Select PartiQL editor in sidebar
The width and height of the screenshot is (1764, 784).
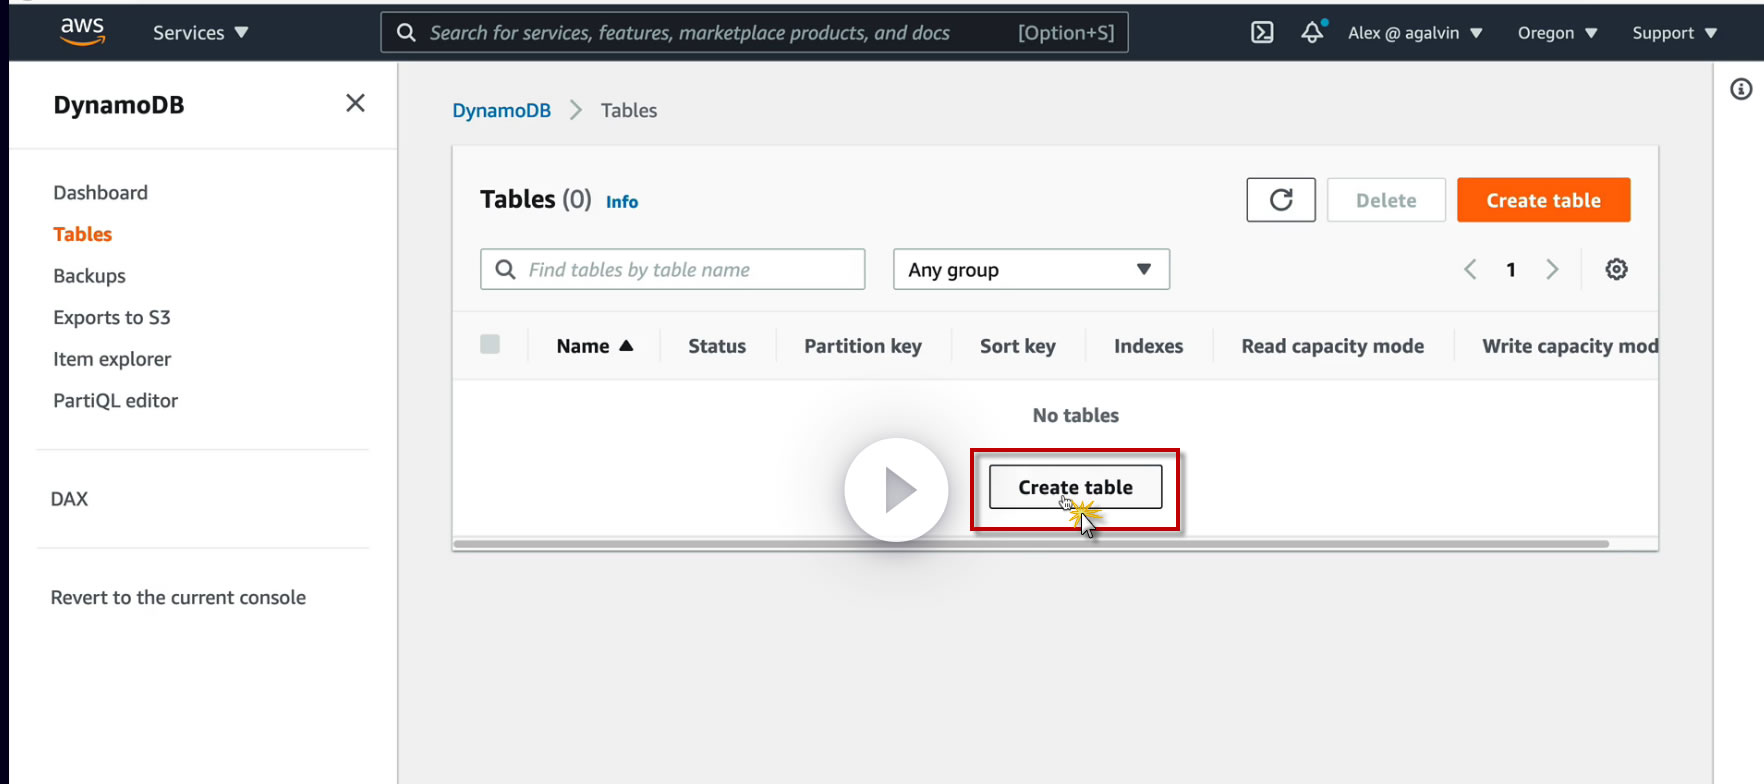coord(115,401)
